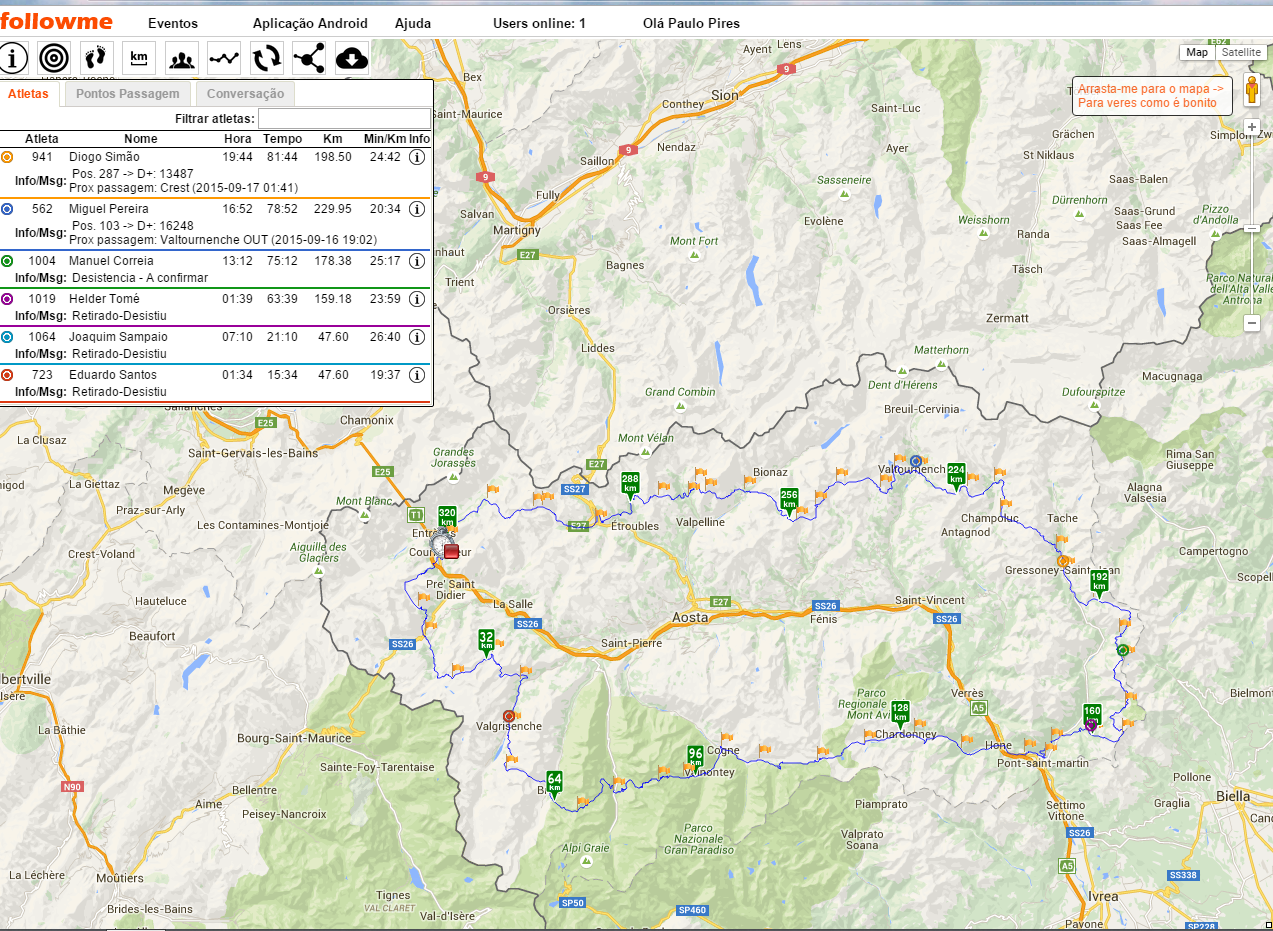Viewport: 1273px width, 931px height.
Task: Select Miguel Pereira's blue marker radio
Action: tap(7, 209)
